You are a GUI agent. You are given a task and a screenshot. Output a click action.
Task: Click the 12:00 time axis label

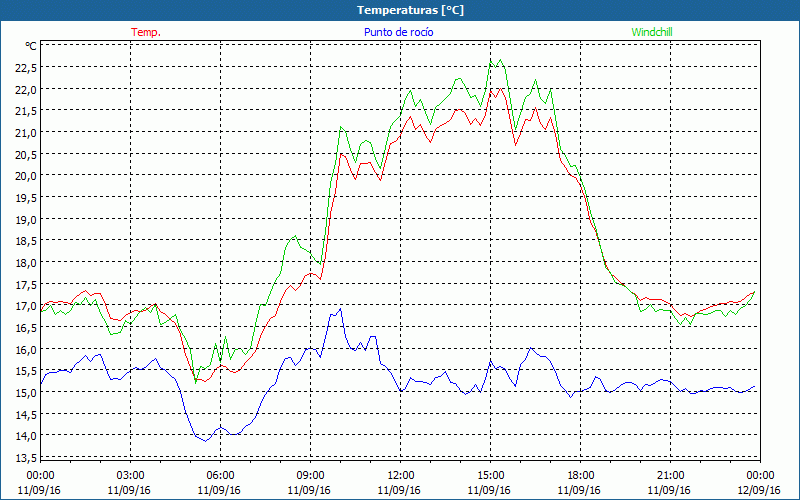(401, 476)
